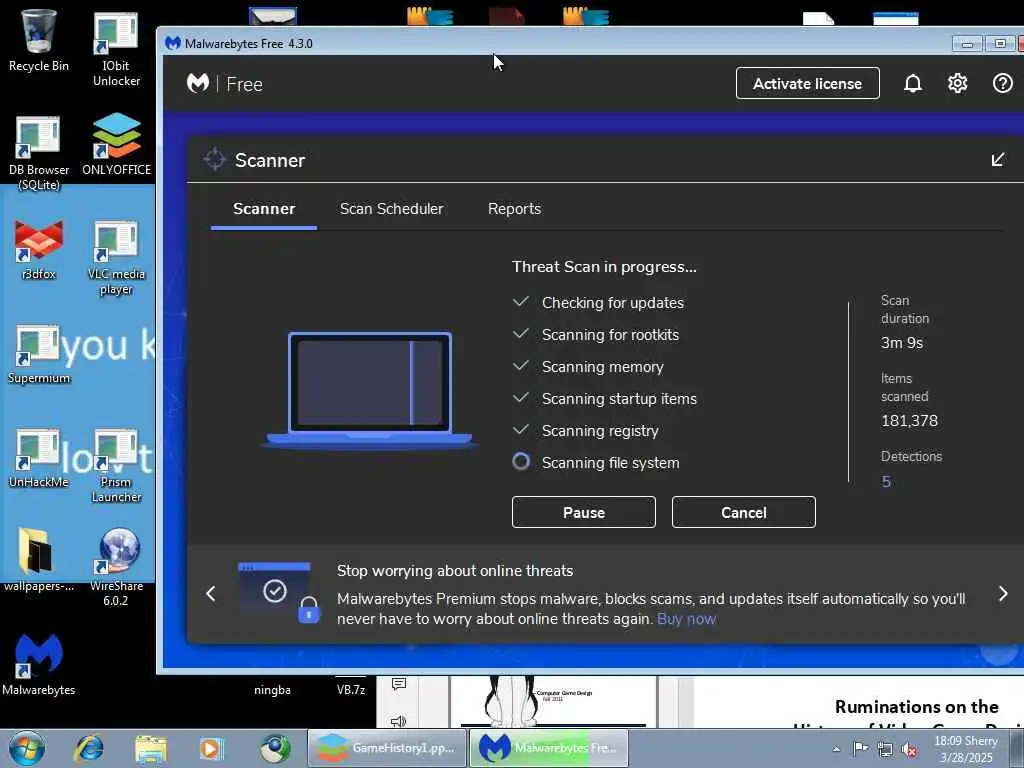The image size is (1024, 768).
Task: Click the fifth pinned taskbar globe icon
Action: (x=274, y=748)
